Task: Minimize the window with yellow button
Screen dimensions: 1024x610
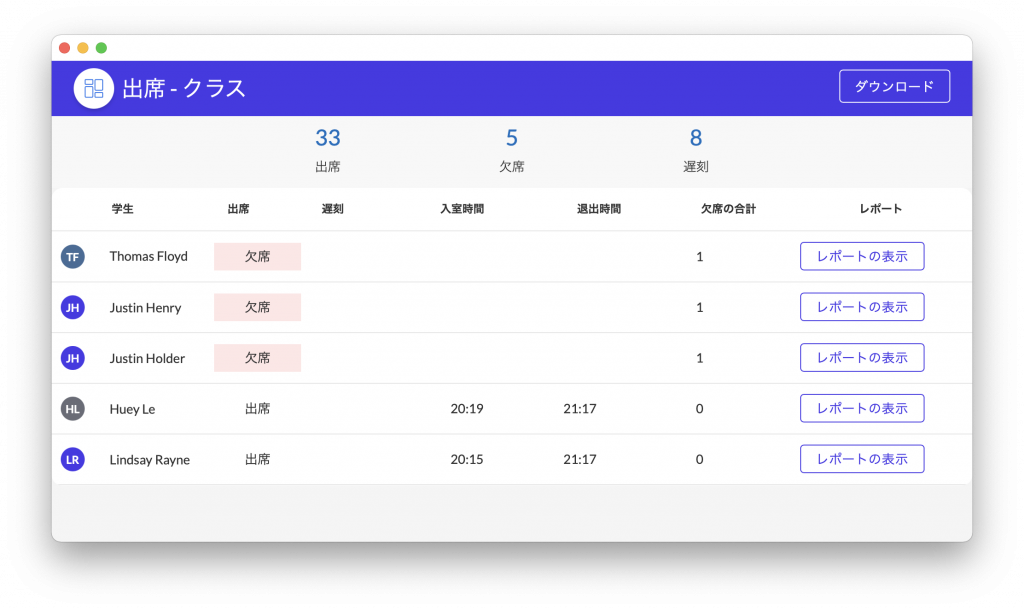Action: pyautogui.click(x=83, y=48)
